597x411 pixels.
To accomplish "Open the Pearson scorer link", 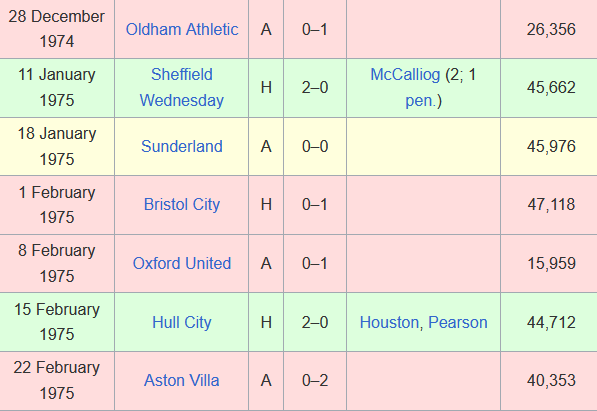I will (458, 323).
